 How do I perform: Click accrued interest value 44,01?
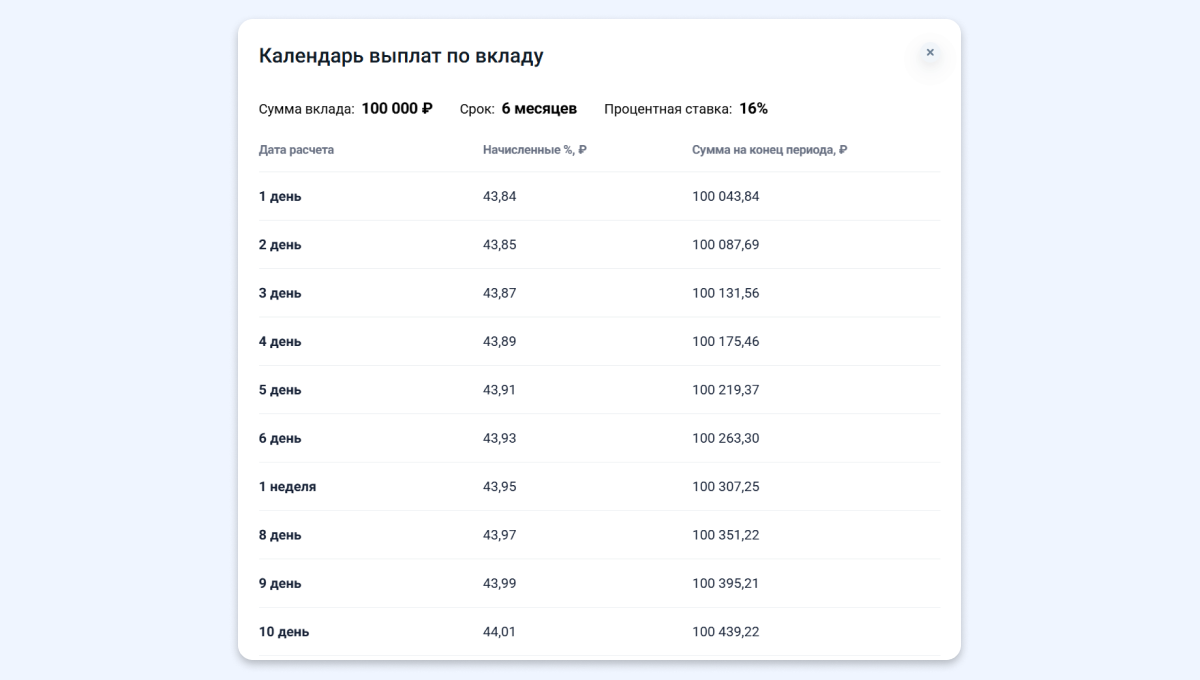pyautogui.click(x=500, y=632)
